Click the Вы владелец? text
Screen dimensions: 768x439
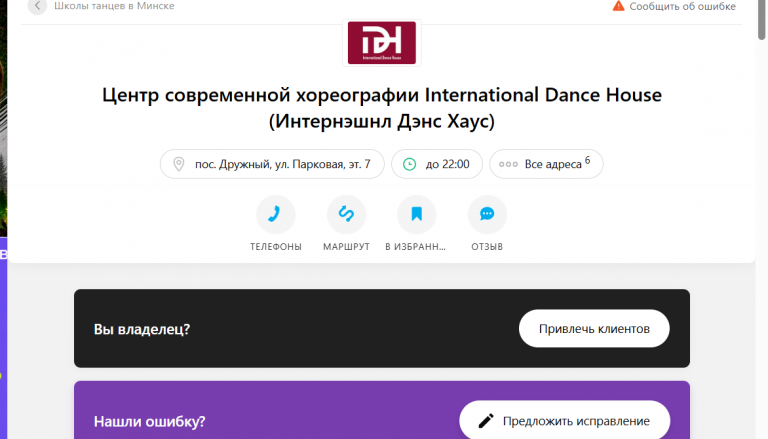point(142,329)
